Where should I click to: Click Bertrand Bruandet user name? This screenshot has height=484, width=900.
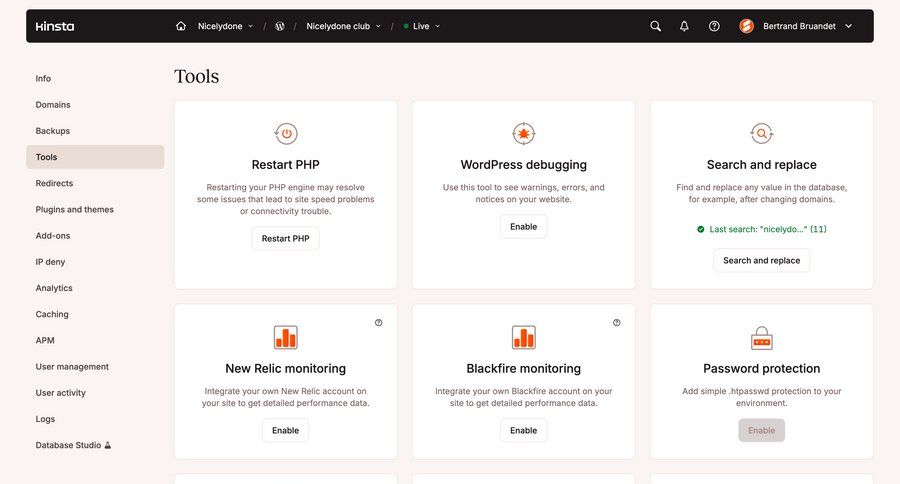click(799, 26)
